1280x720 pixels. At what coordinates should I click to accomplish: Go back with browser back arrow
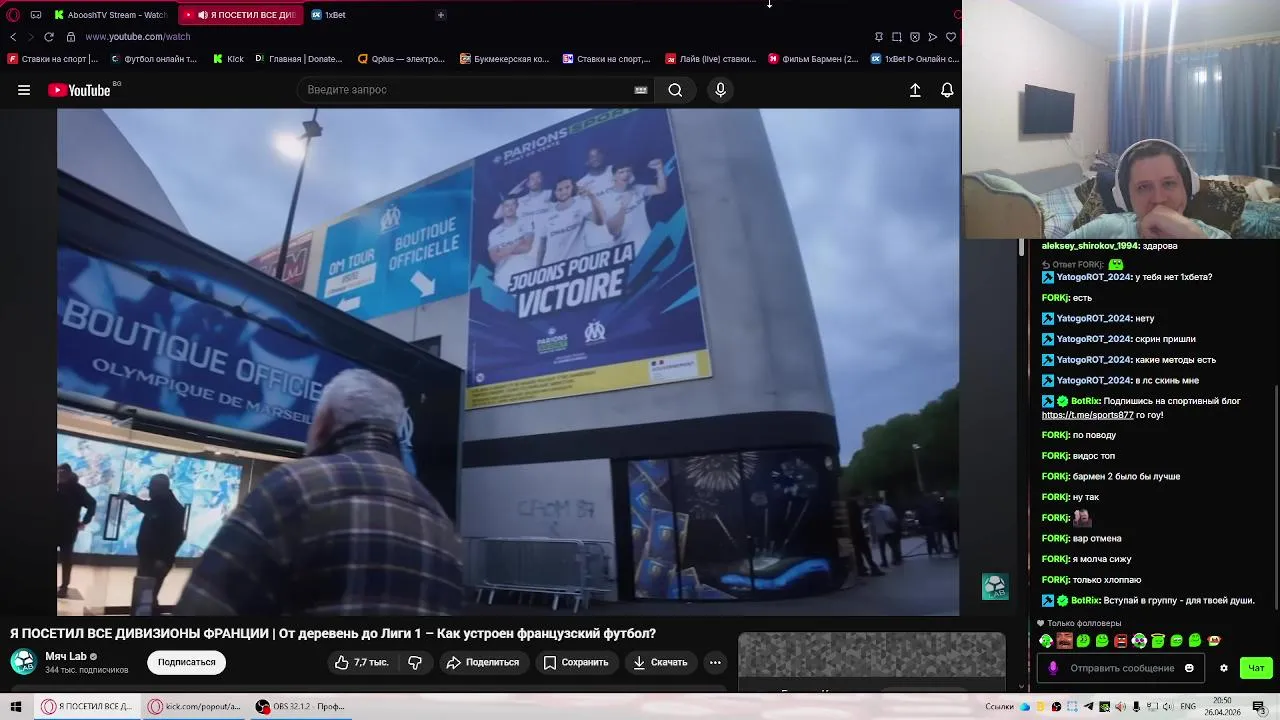pos(13,37)
